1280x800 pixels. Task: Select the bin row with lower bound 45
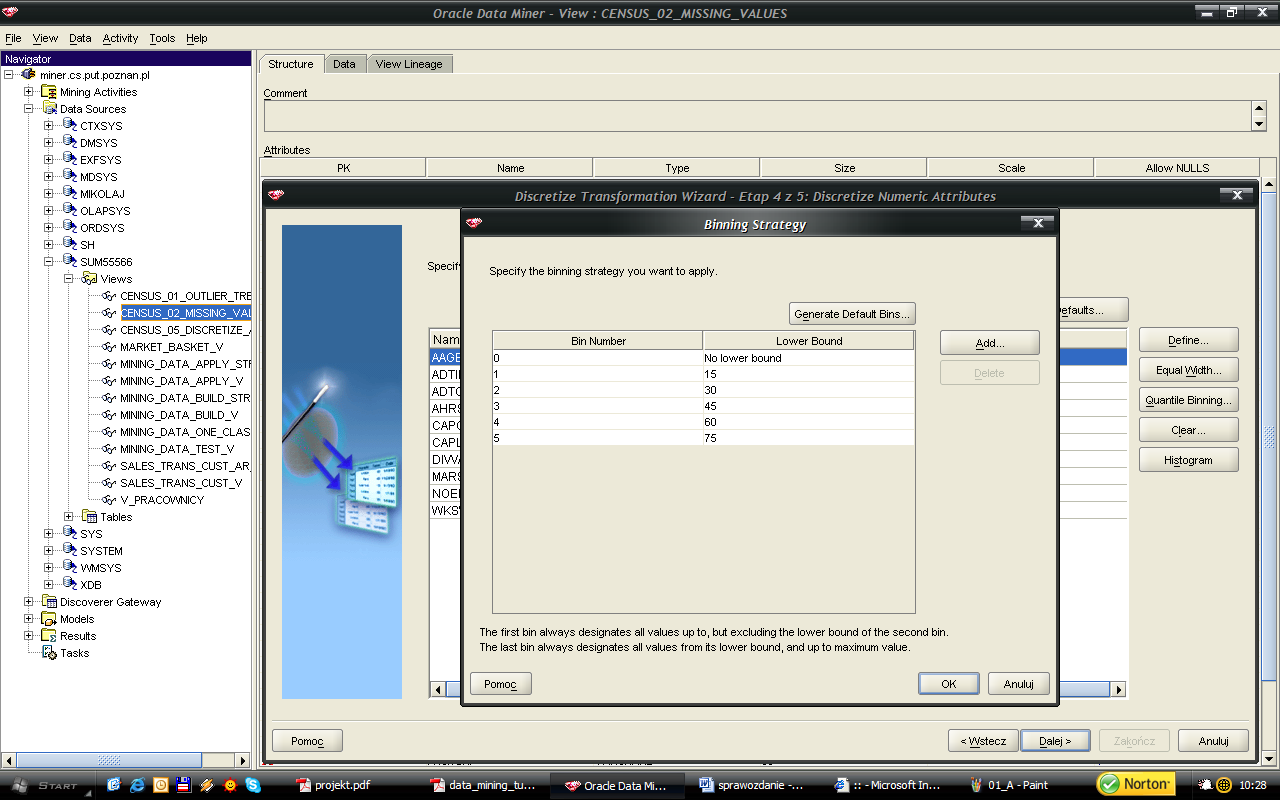click(703, 406)
